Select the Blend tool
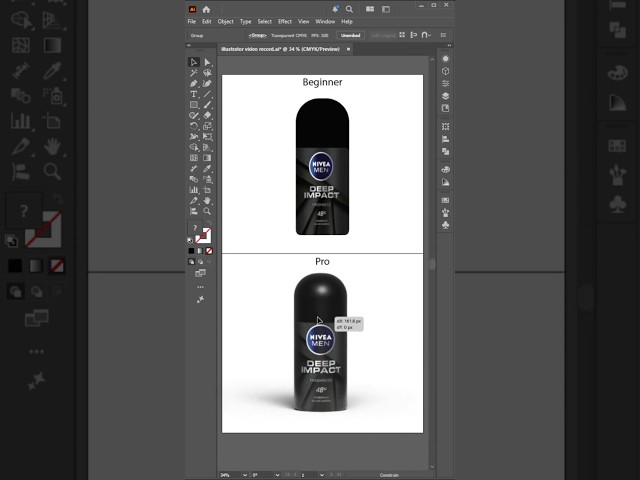 193,179
